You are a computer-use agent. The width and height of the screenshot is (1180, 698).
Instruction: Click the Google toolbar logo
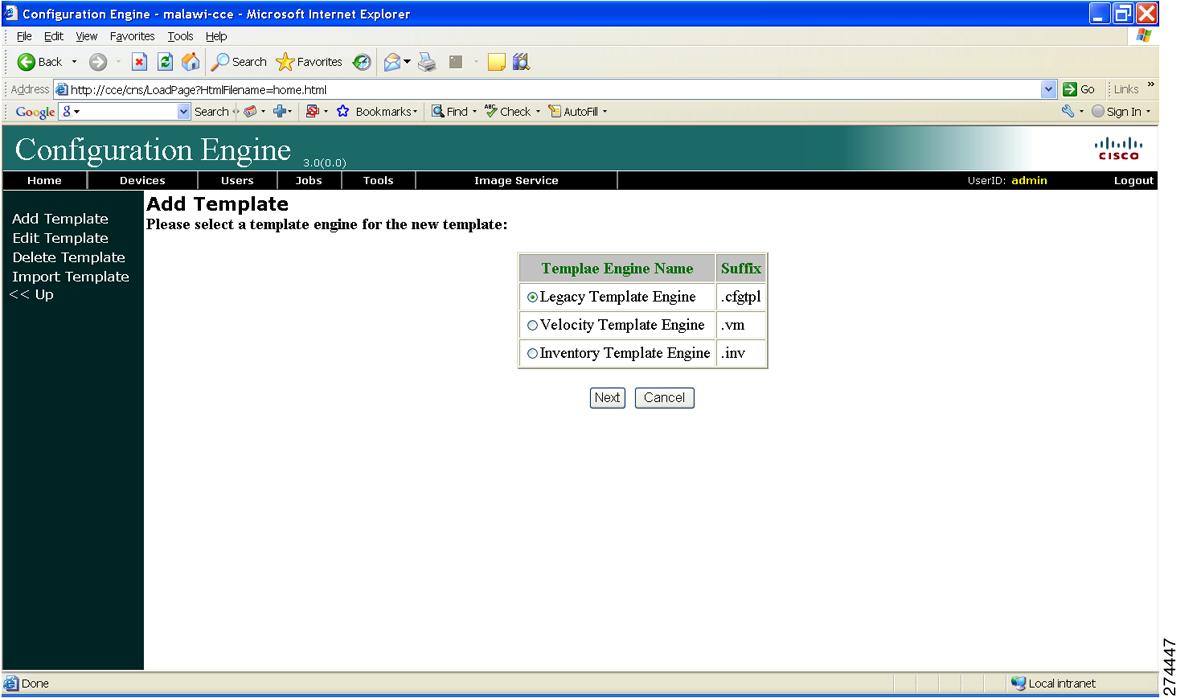pyautogui.click(x=35, y=111)
